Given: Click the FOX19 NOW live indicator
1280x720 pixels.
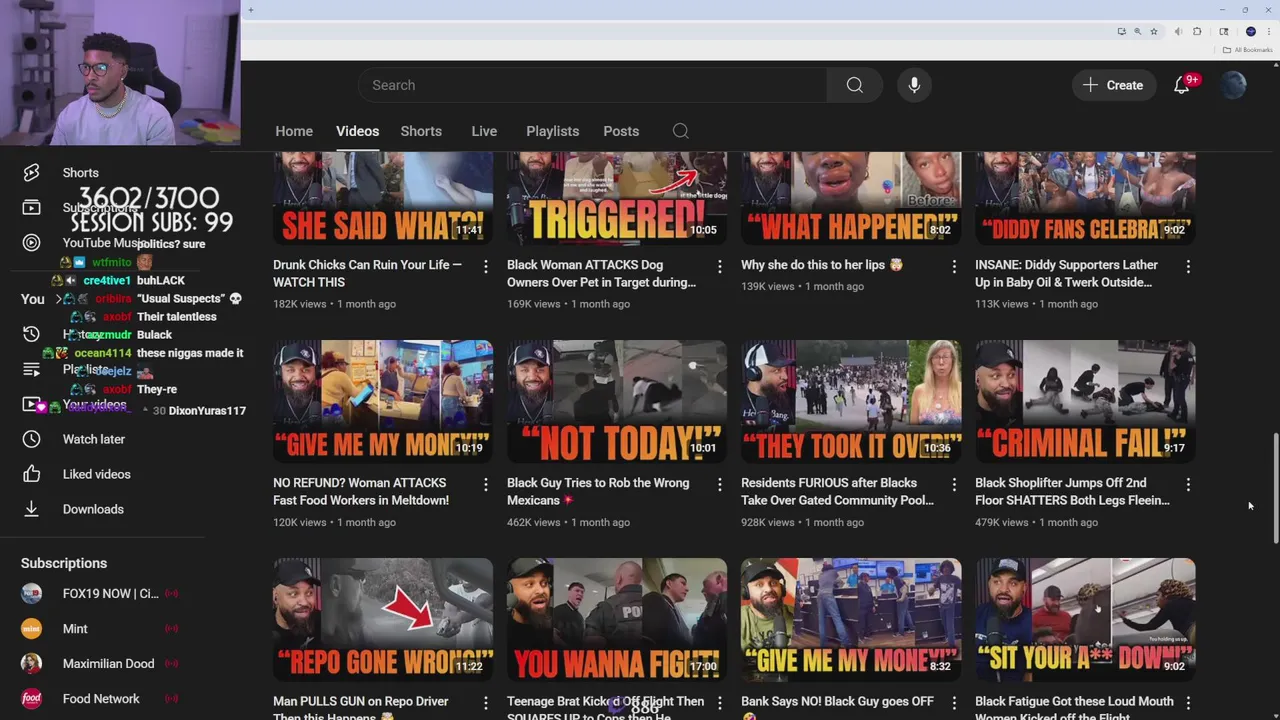Looking at the screenshot, I should [171, 594].
